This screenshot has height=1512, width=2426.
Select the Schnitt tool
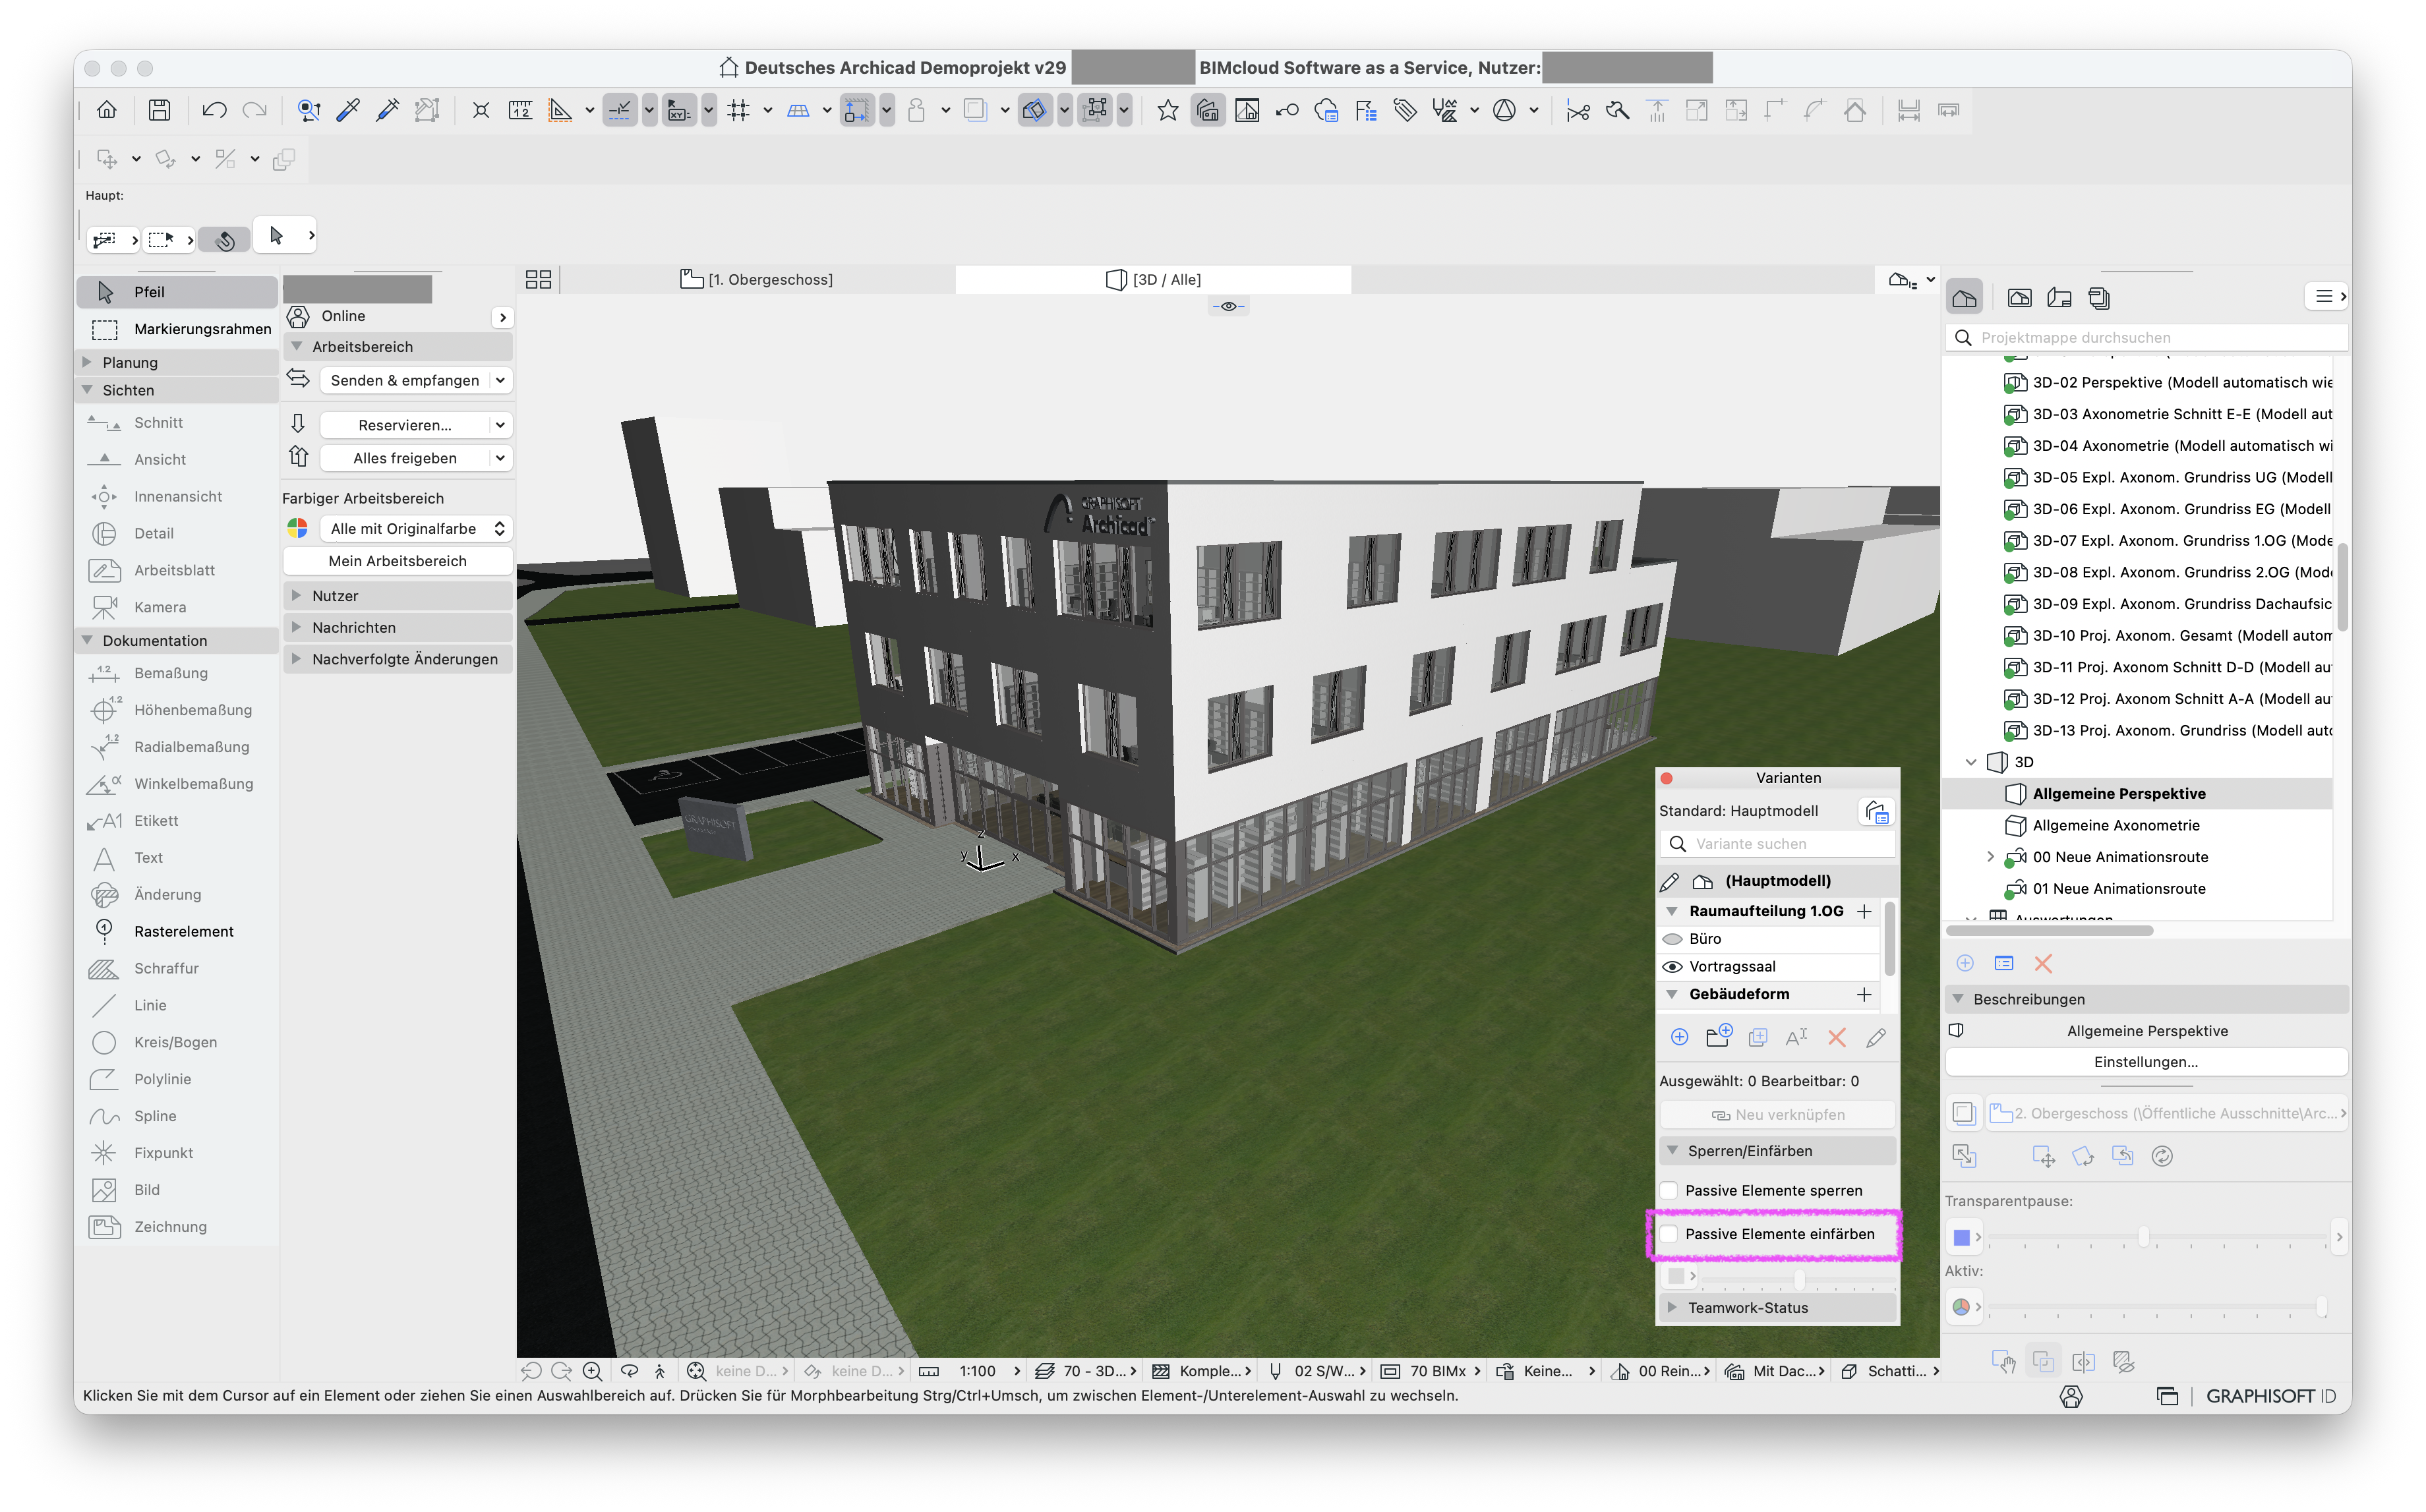pos(178,423)
